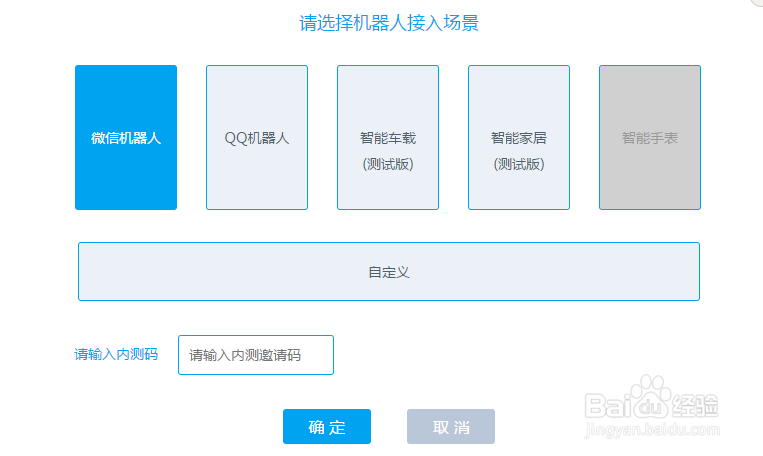Pick the 智能车载 (测试版) card
This screenshot has height=456, width=763.
point(388,138)
